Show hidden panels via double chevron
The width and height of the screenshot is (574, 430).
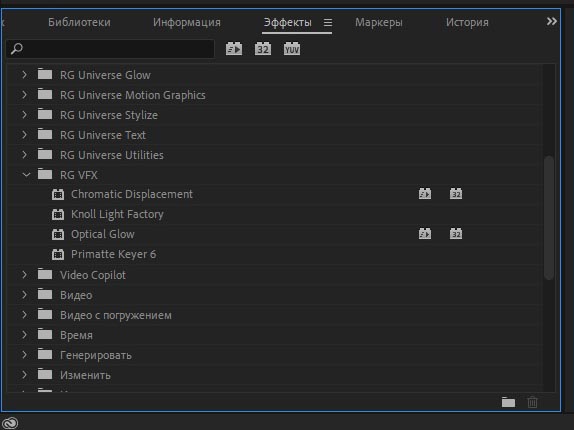(552, 21)
